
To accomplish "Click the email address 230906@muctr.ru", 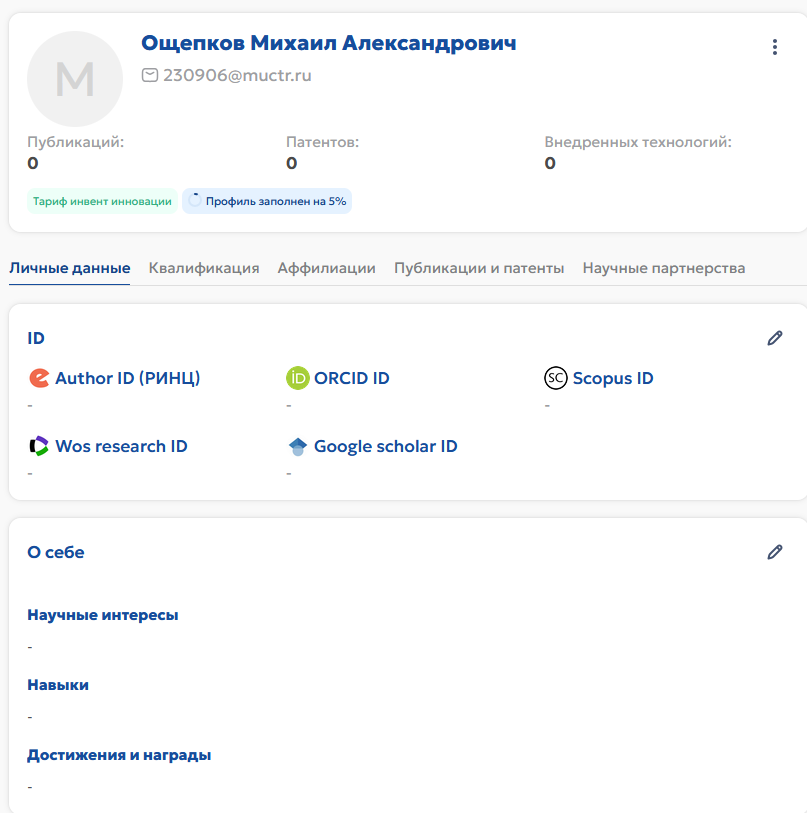I will click(237, 75).
